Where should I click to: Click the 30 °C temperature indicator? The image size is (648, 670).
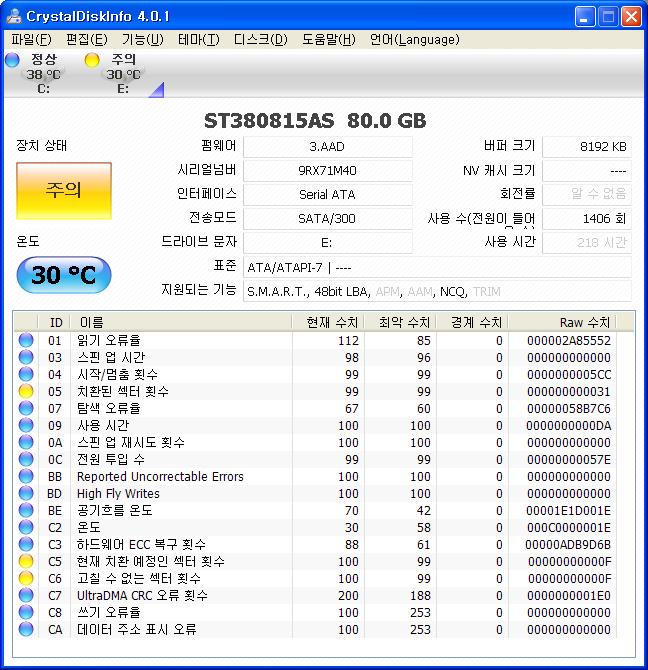pyautogui.click(x=64, y=275)
